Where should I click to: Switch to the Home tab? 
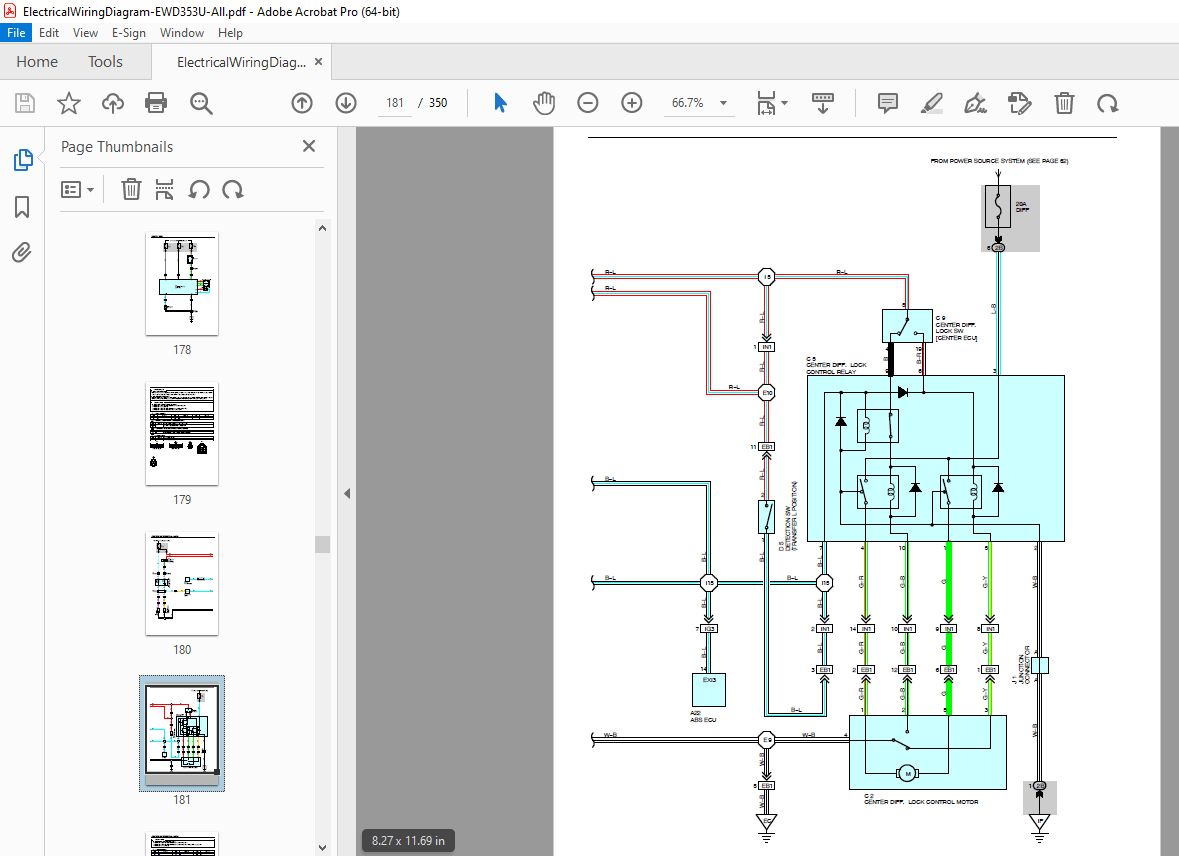[36, 61]
